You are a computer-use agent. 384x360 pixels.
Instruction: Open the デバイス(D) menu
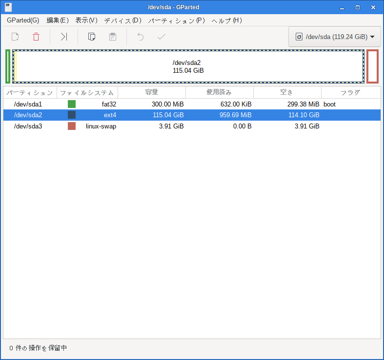(x=123, y=20)
